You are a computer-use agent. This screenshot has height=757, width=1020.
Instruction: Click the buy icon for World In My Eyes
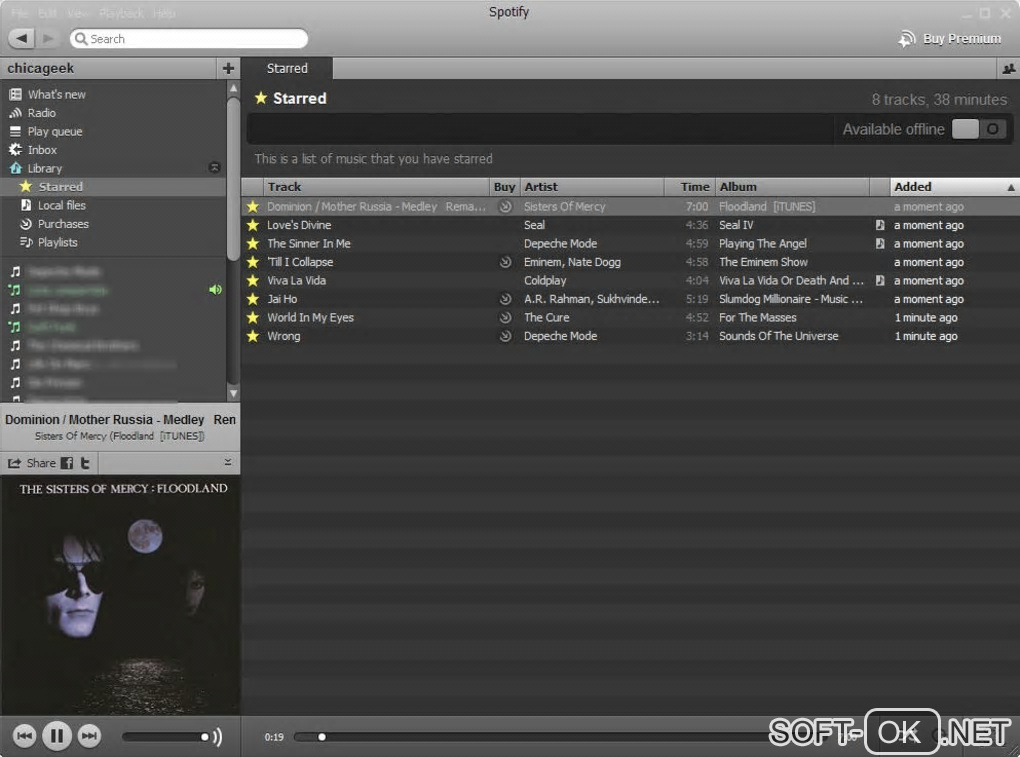click(x=505, y=317)
